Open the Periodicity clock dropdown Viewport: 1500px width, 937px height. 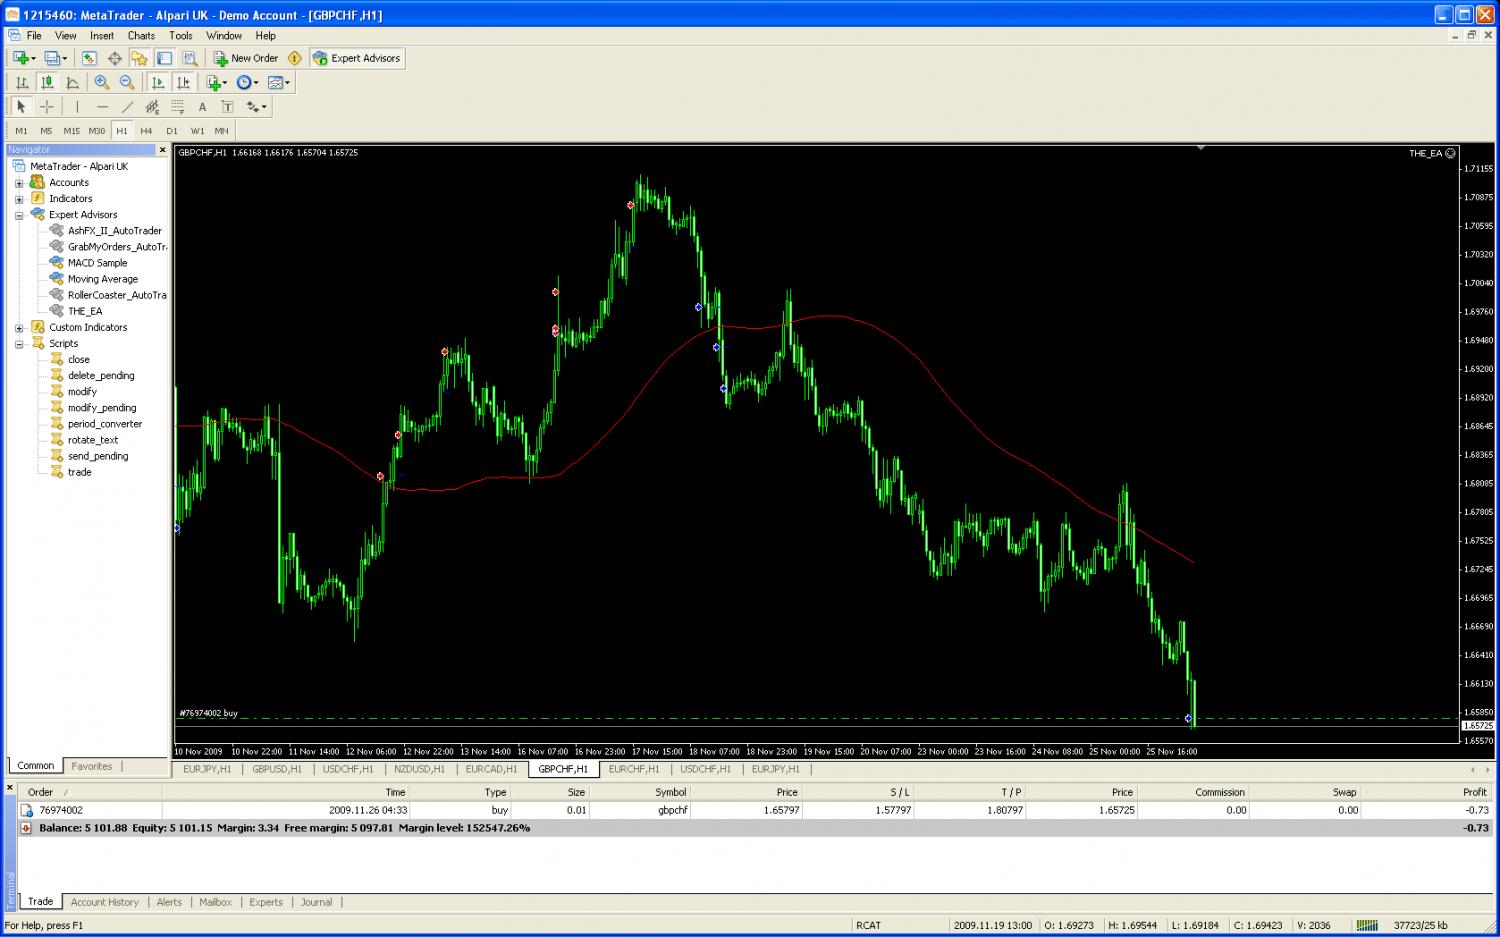pyautogui.click(x=246, y=83)
